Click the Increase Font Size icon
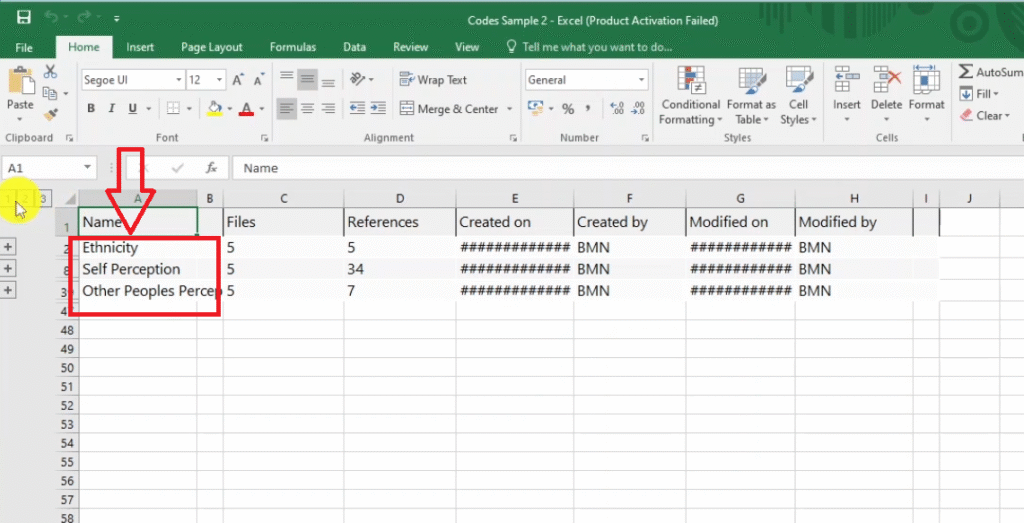Viewport: 1024px width, 523px height. (238, 80)
